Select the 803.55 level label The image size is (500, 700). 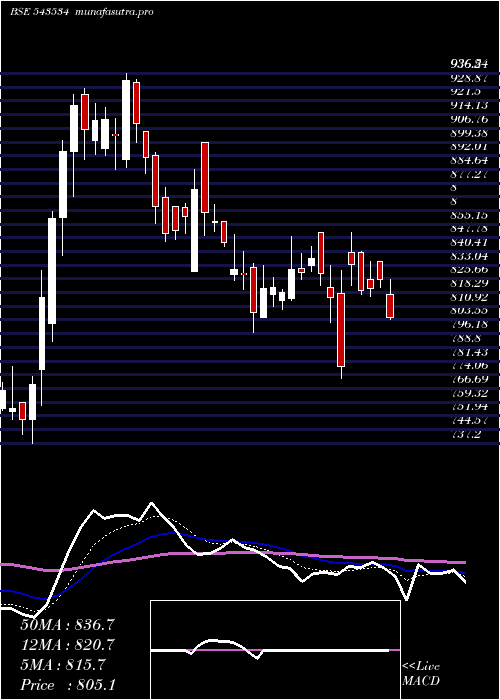pyautogui.click(x=468, y=311)
